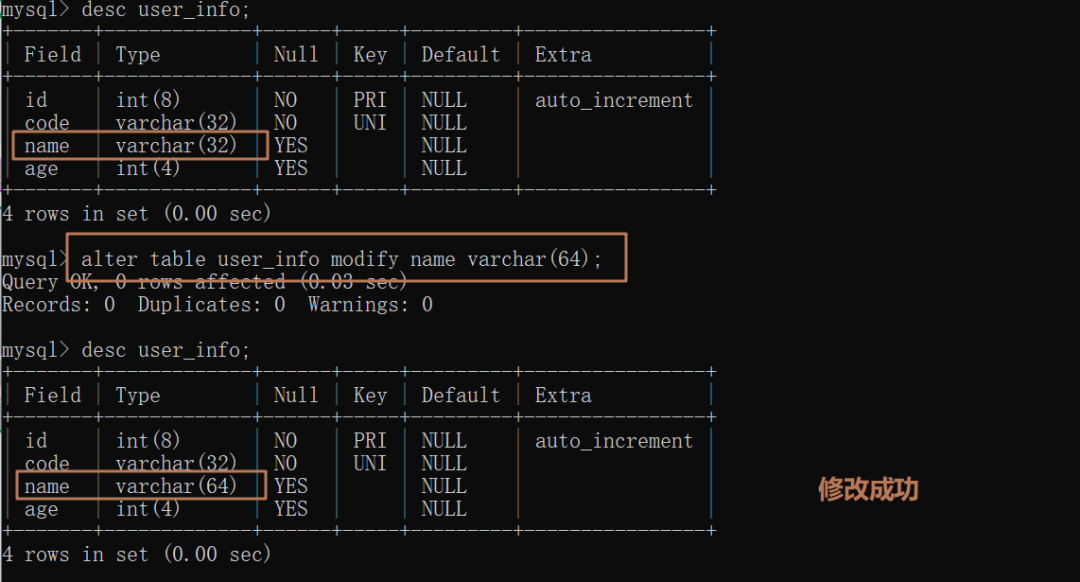Click the first 'desc user_info;' command text
Screen dimensions: 1080x582
point(165,10)
